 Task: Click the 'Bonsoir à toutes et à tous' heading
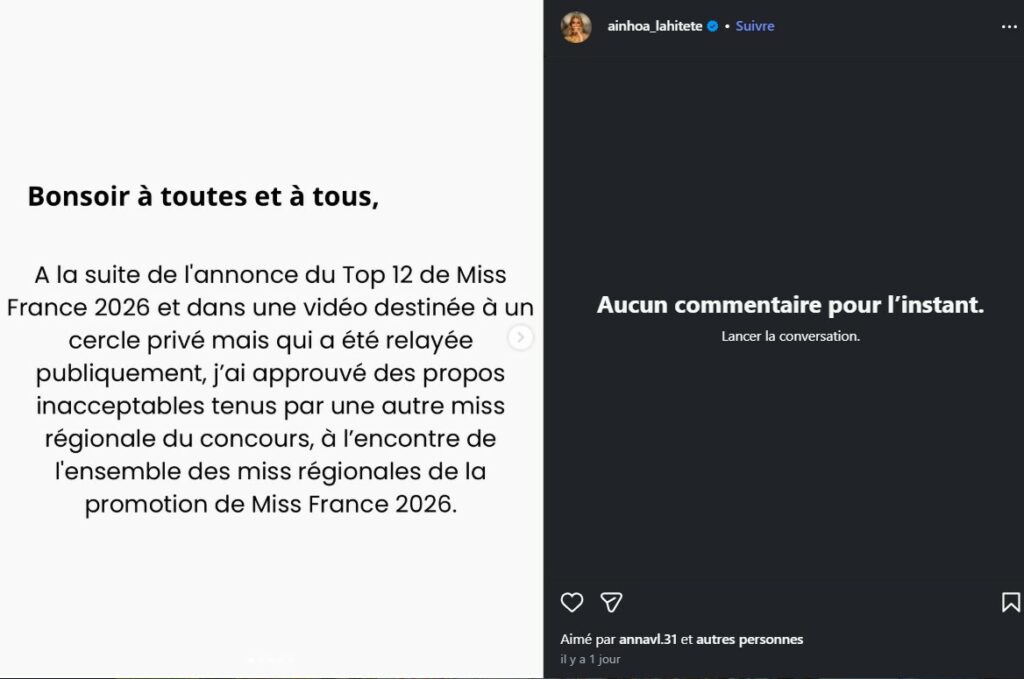203,196
